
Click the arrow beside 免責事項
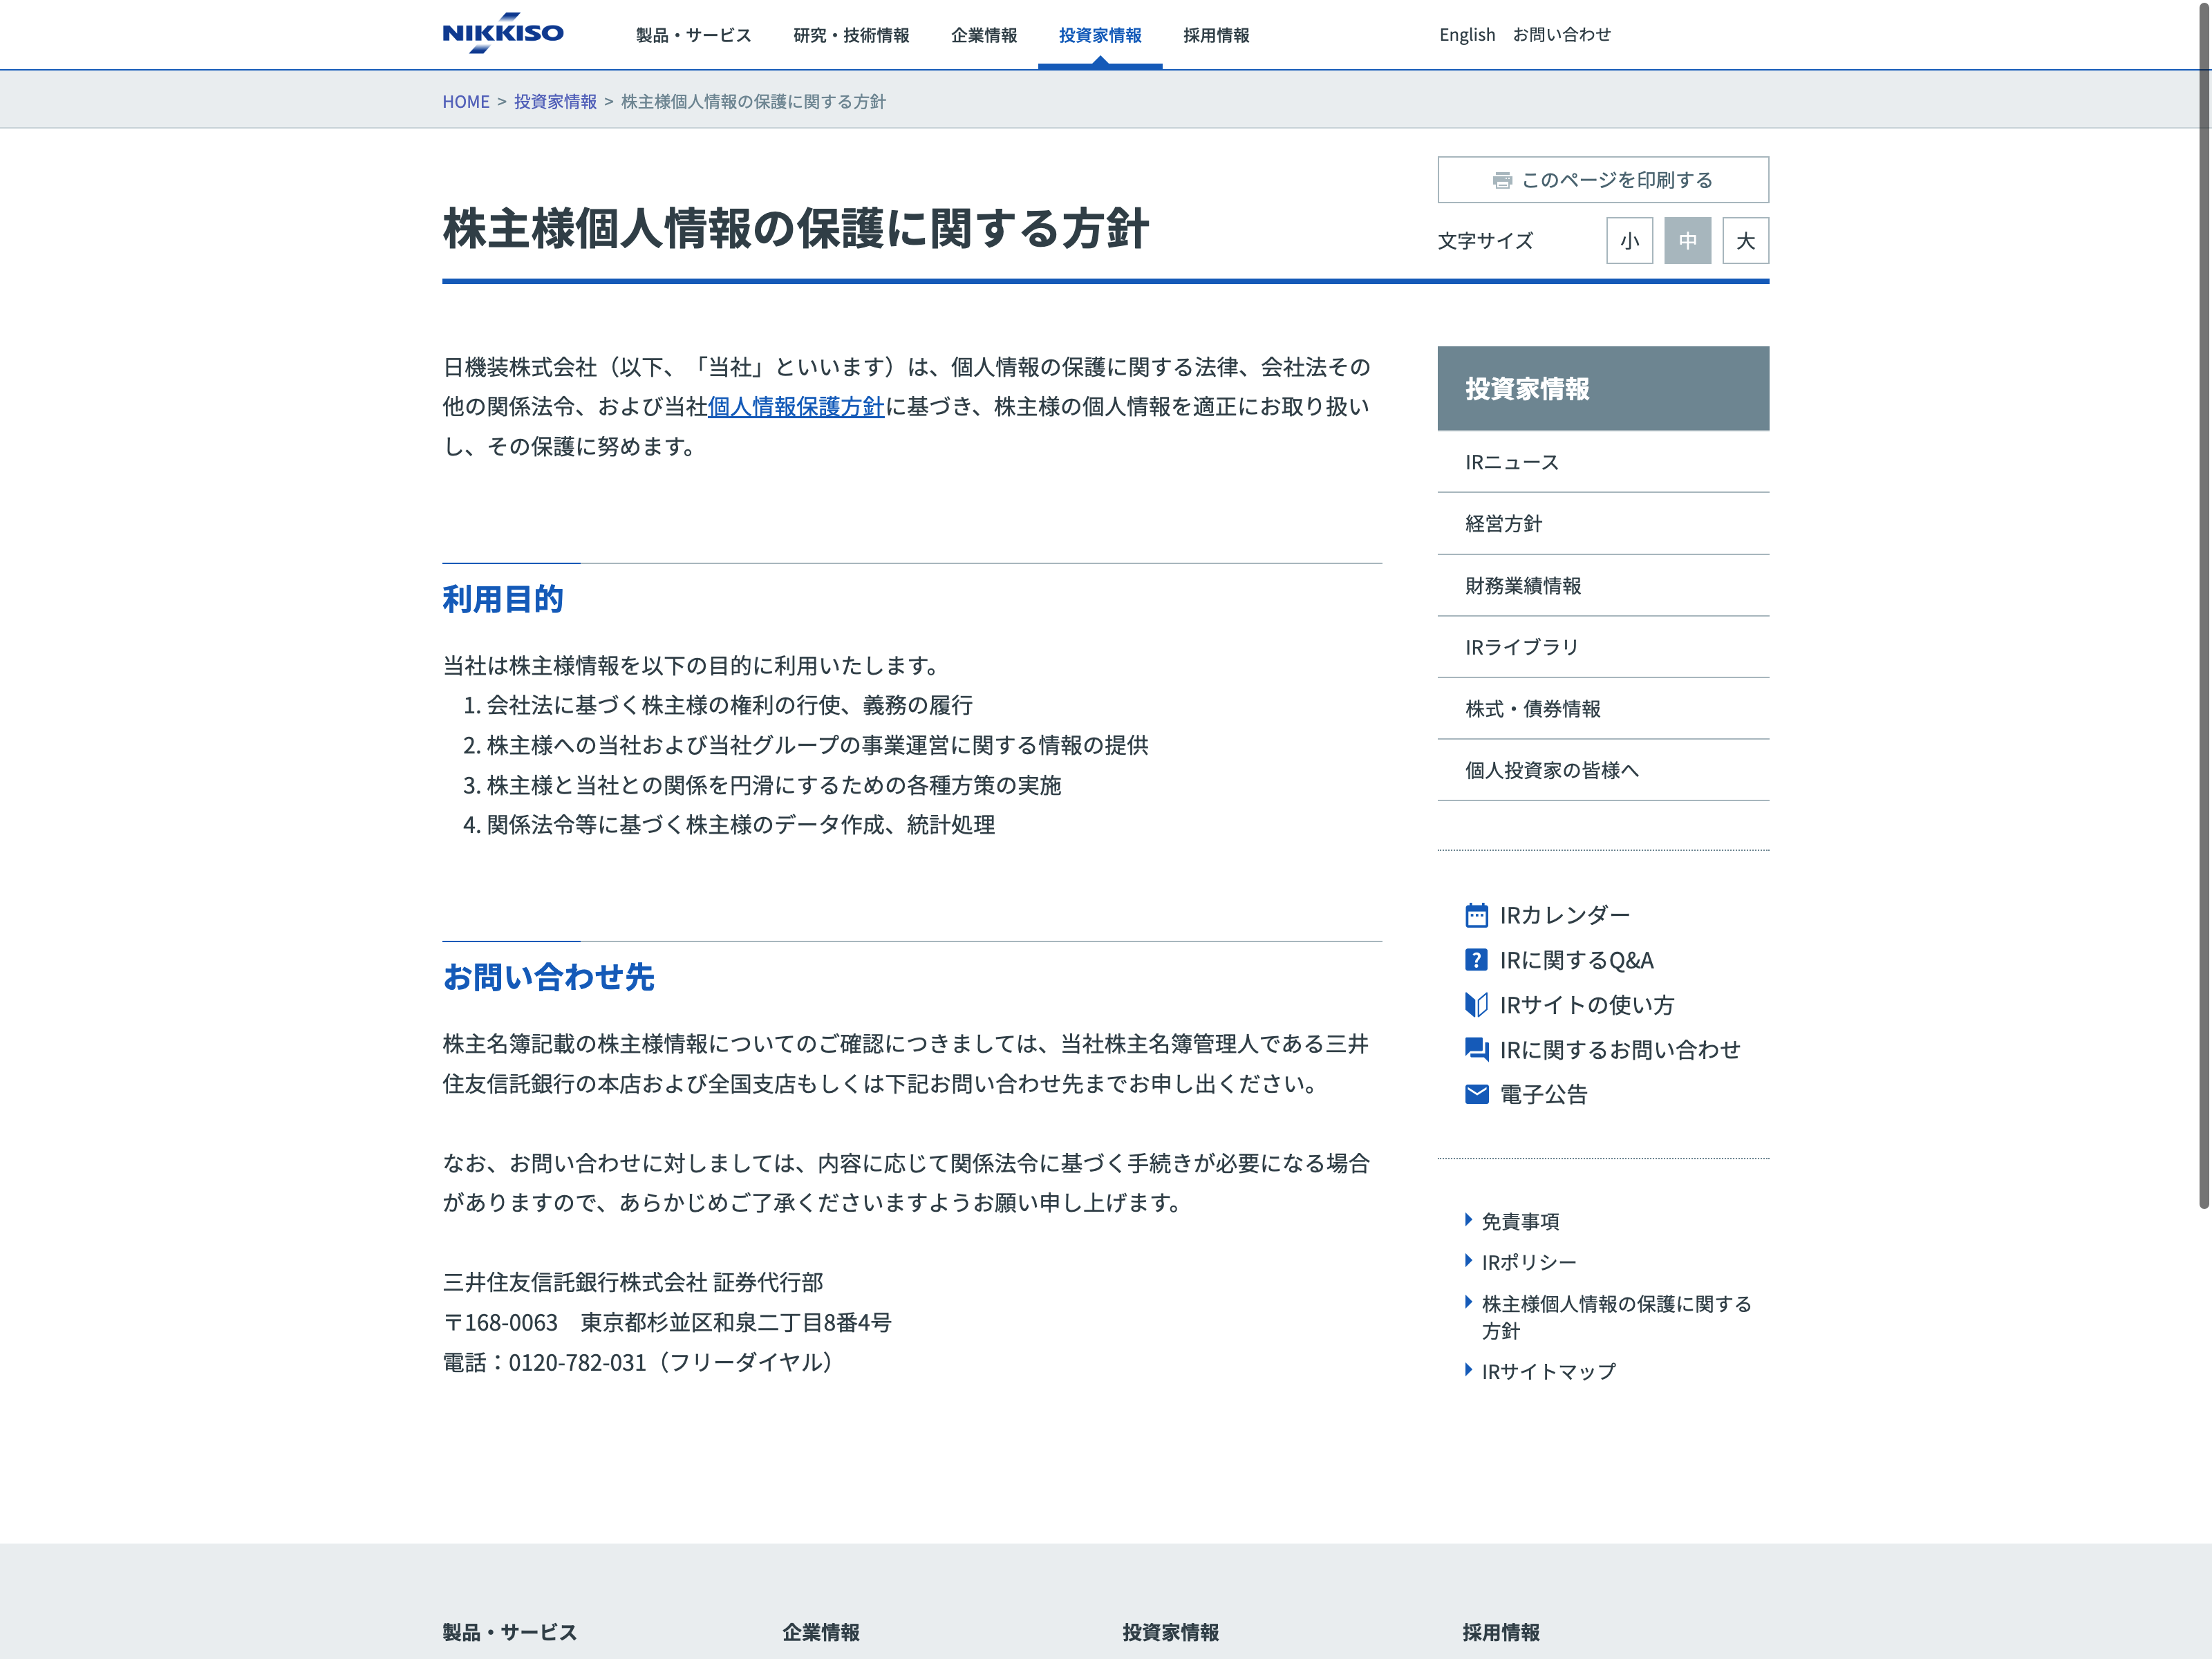[1468, 1220]
